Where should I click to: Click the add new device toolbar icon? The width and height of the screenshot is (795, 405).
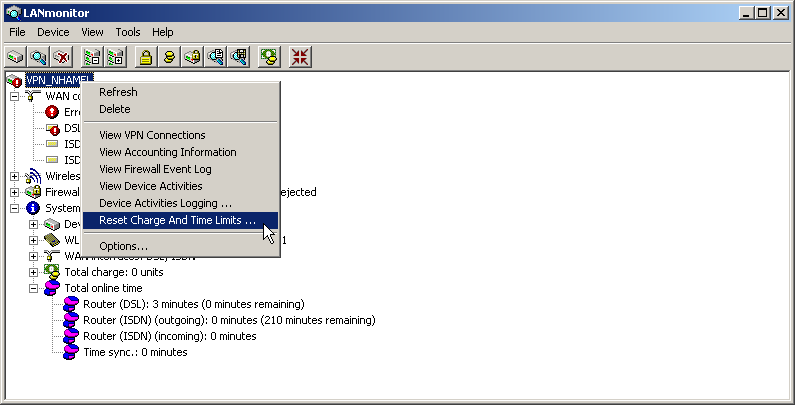coord(17,57)
